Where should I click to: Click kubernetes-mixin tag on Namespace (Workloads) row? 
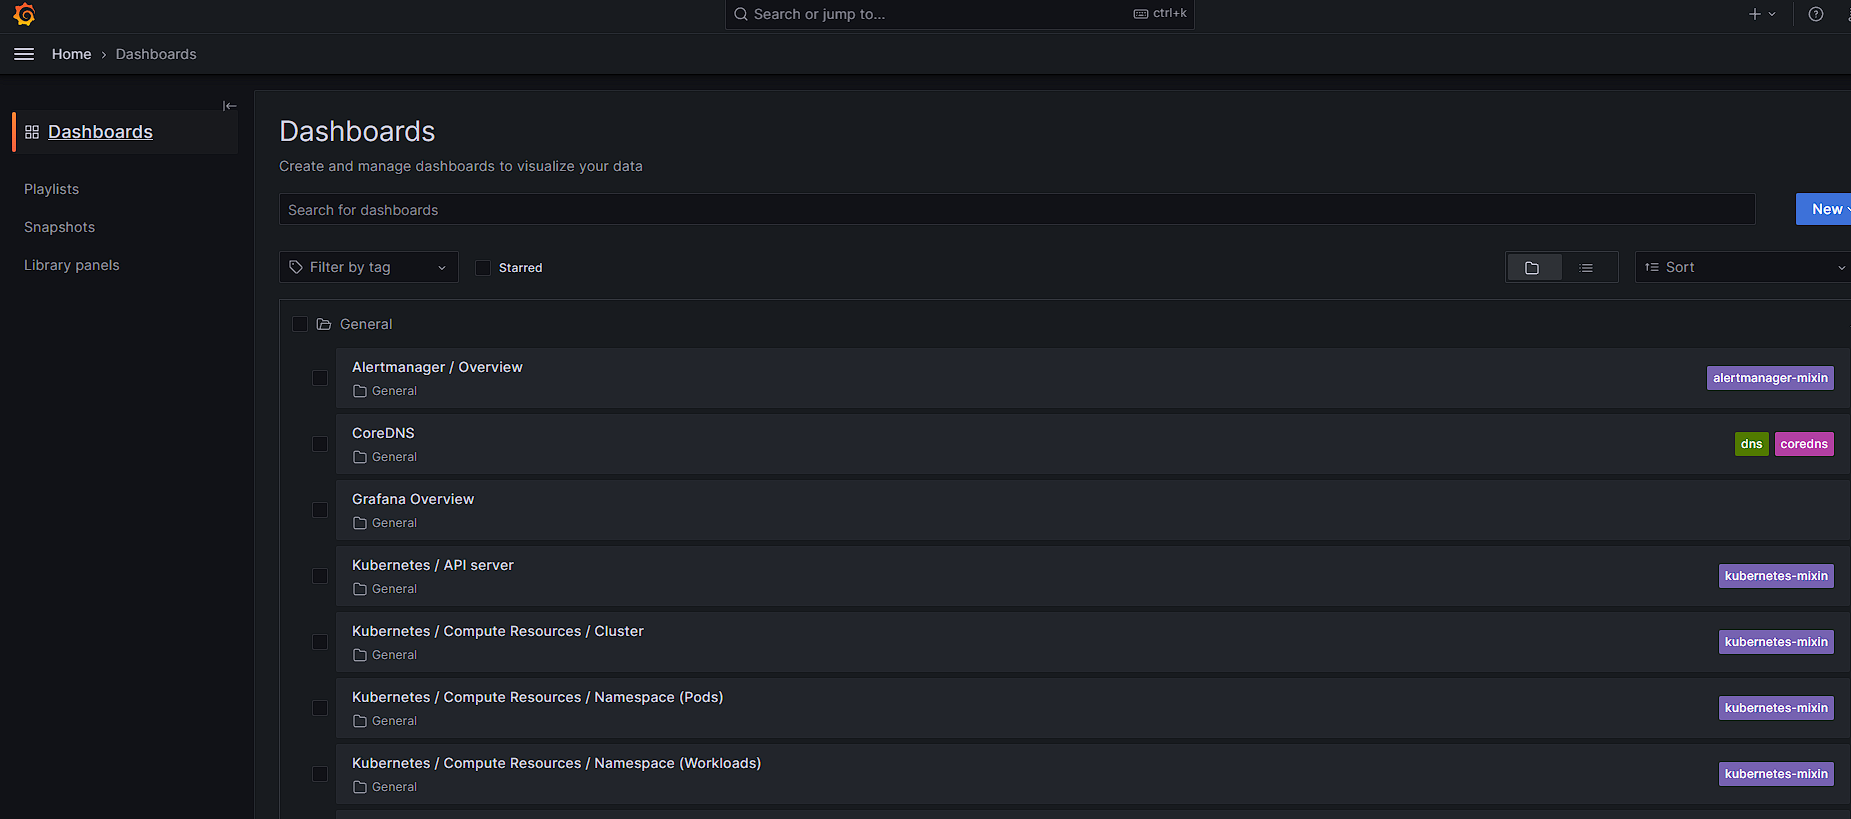point(1776,774)
